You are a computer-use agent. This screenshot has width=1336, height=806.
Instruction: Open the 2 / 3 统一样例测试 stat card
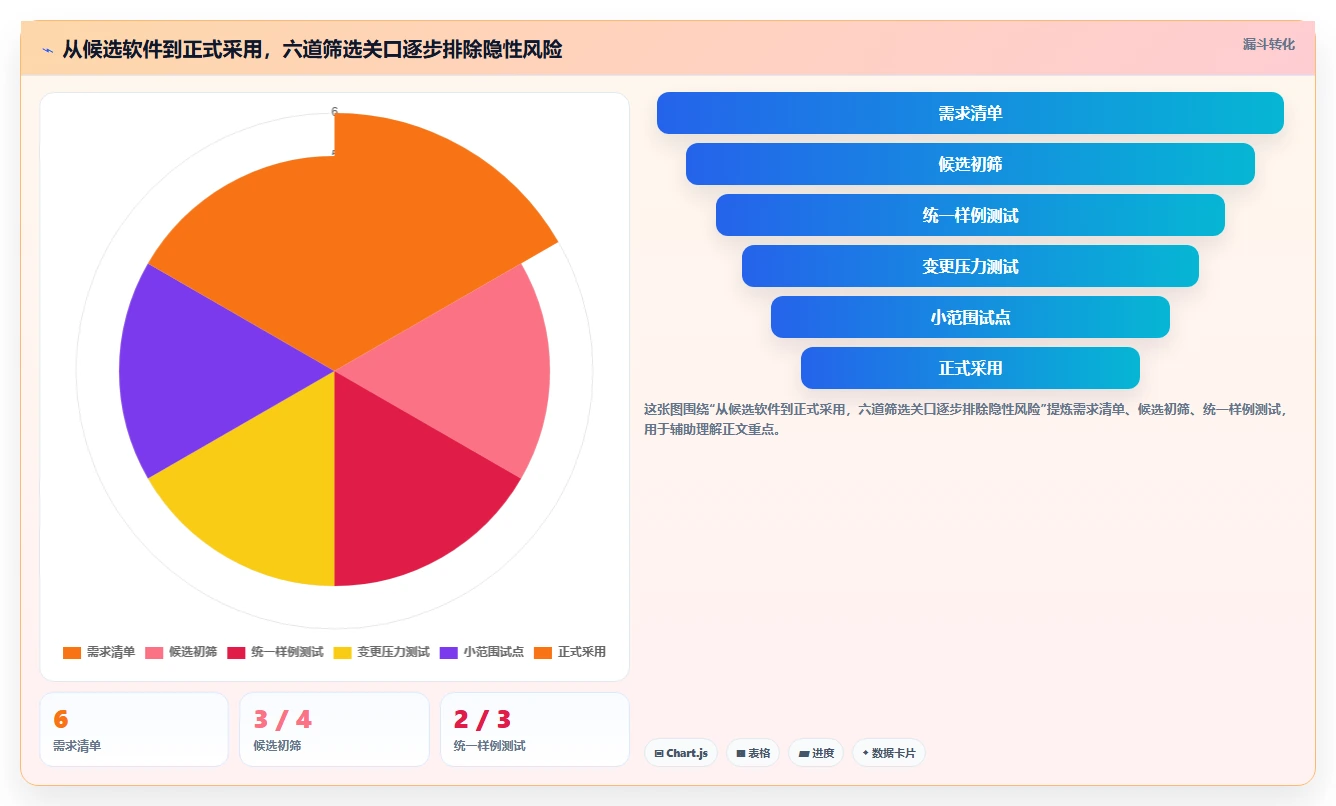(535, 729)
